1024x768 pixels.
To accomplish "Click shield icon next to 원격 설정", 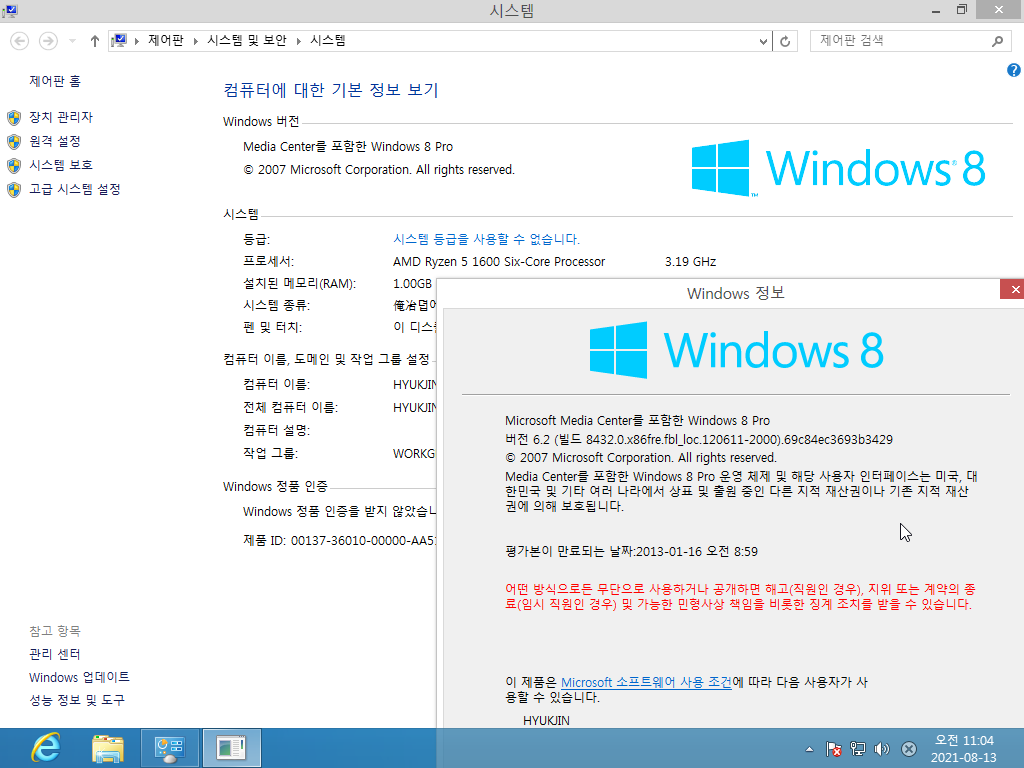I will click(x=14, y=142).
